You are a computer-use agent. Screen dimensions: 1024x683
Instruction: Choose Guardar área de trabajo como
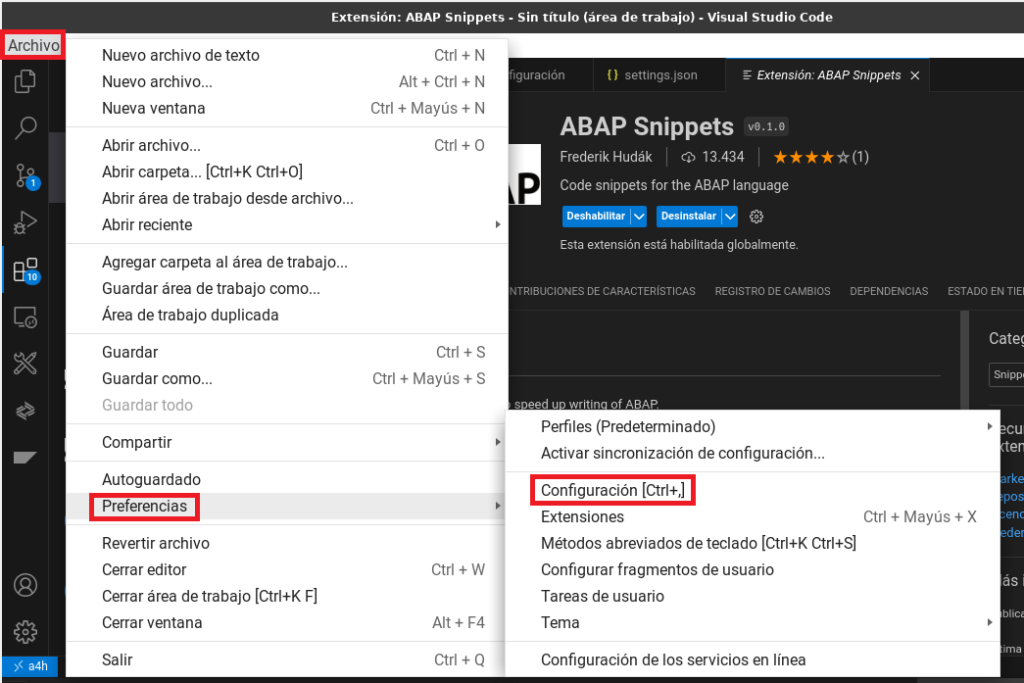click(287, 289)
